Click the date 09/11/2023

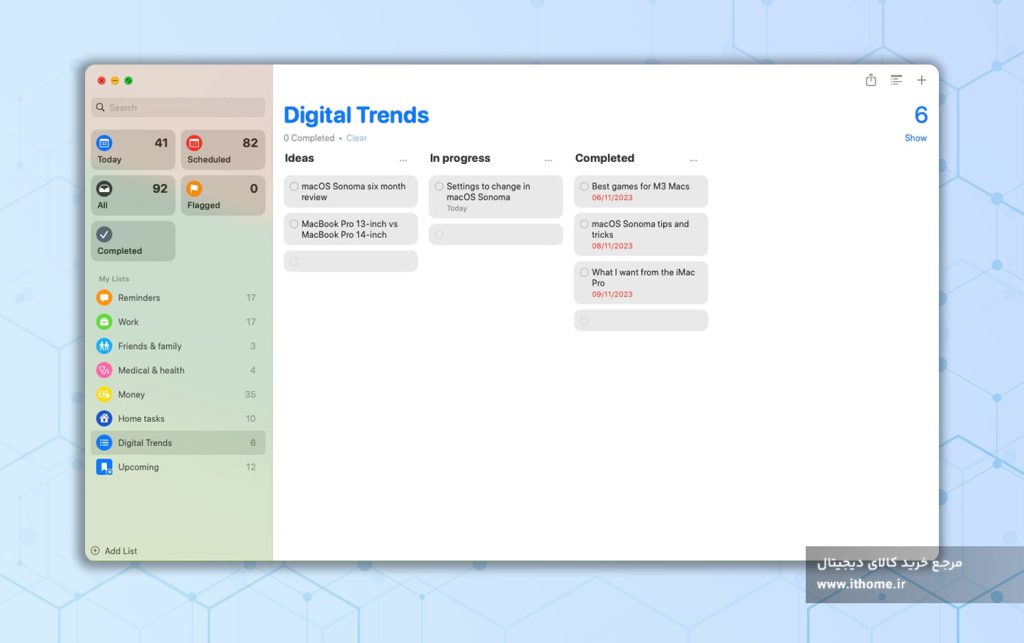pyautogui.click(x=612, y=294)
